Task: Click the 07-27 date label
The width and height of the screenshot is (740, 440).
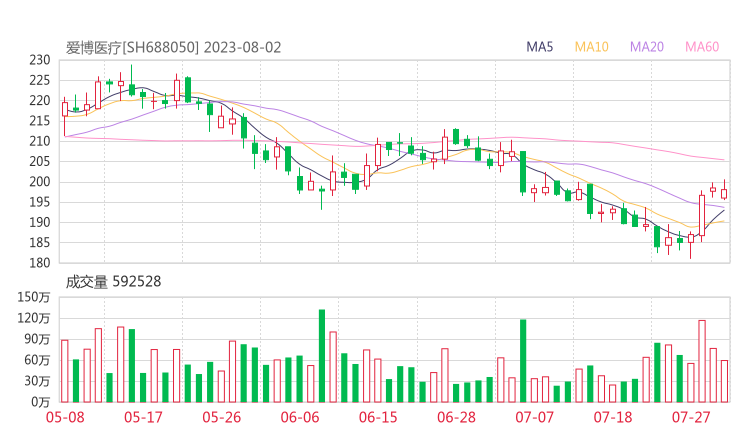Action: tap(691, 417)
